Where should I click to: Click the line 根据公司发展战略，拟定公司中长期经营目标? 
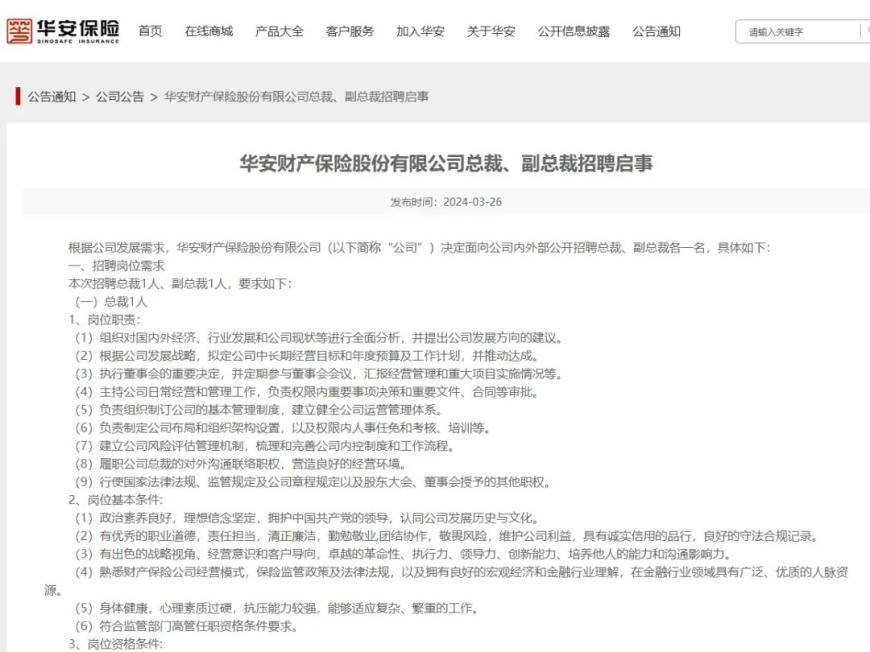[307, 356]
